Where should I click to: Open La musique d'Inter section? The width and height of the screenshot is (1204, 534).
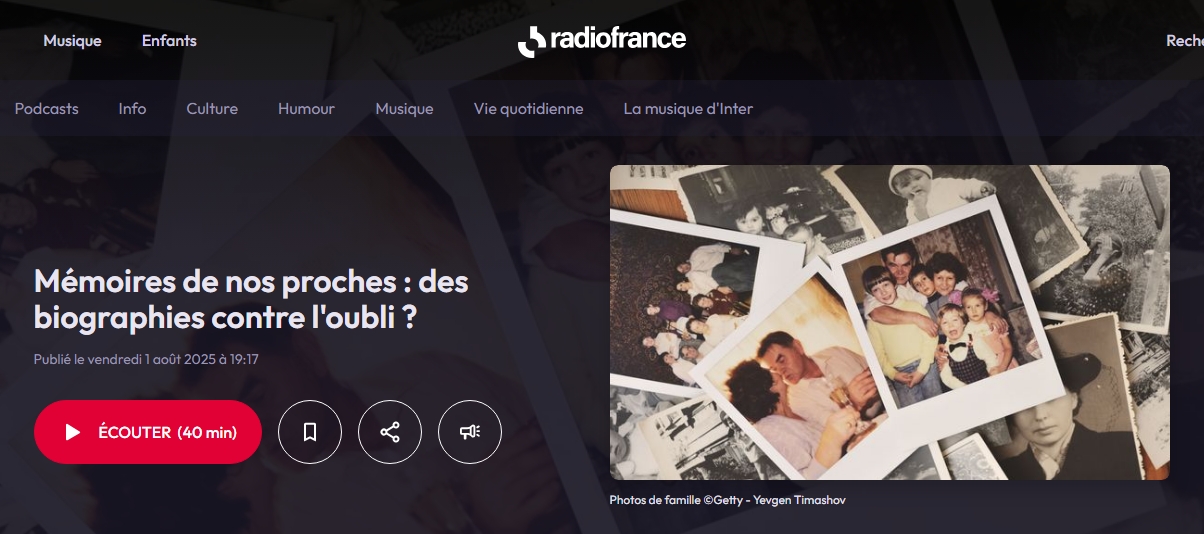point(688,109)
